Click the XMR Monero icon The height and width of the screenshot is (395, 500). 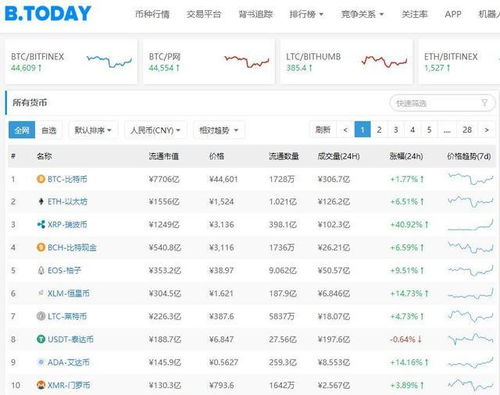[41, 385]
